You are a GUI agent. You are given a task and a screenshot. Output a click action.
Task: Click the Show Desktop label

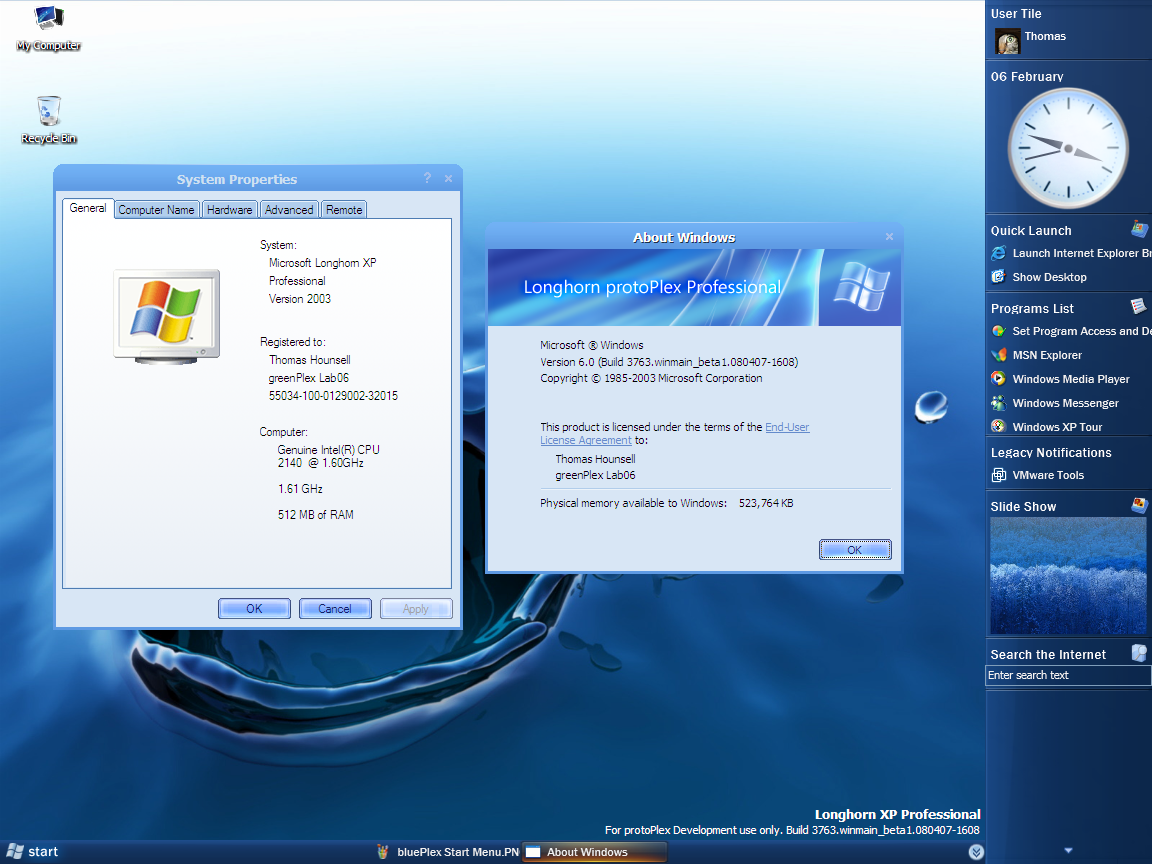tap(1049, 277)
